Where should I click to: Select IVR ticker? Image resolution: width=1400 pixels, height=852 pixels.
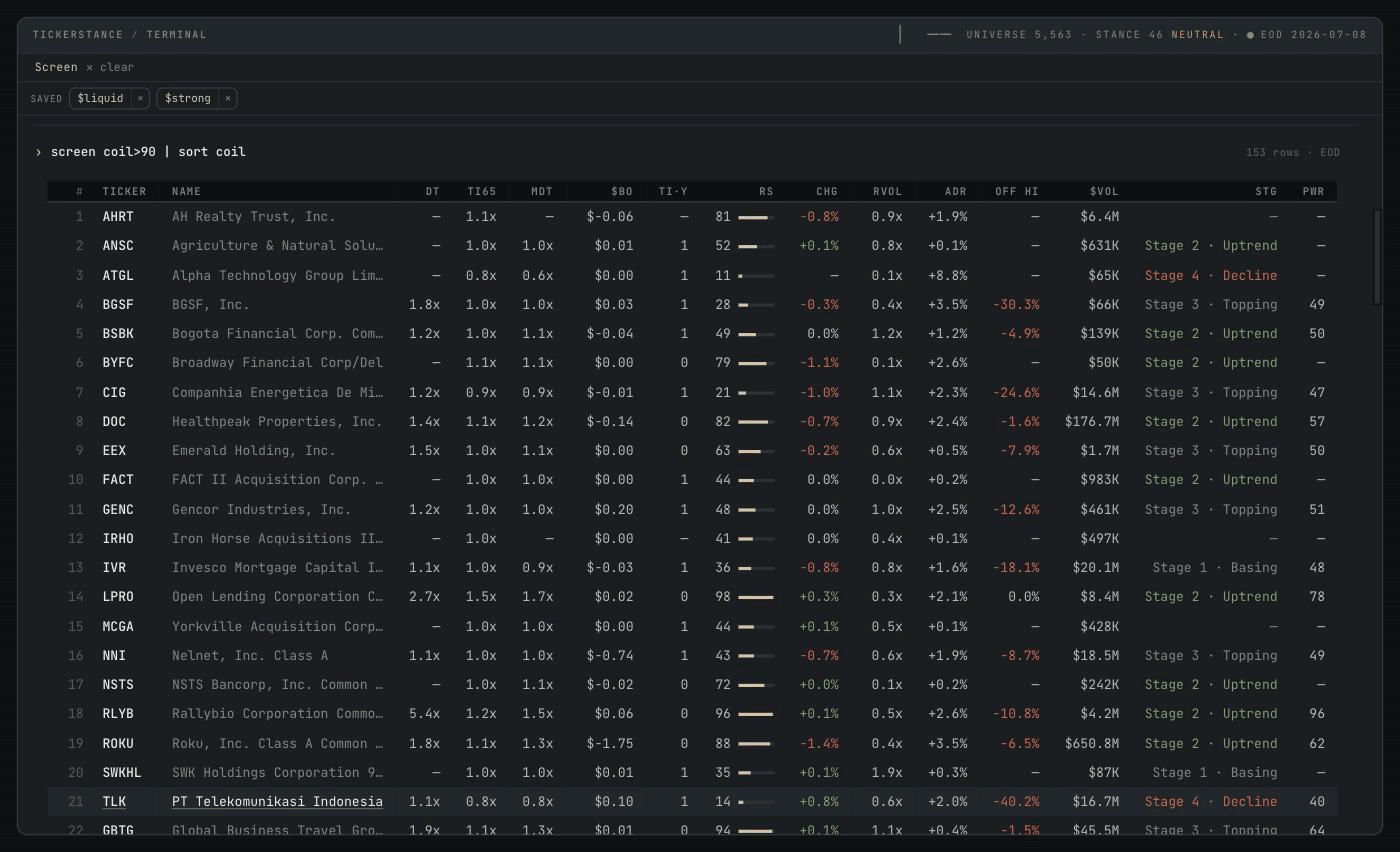coord(114,567)
